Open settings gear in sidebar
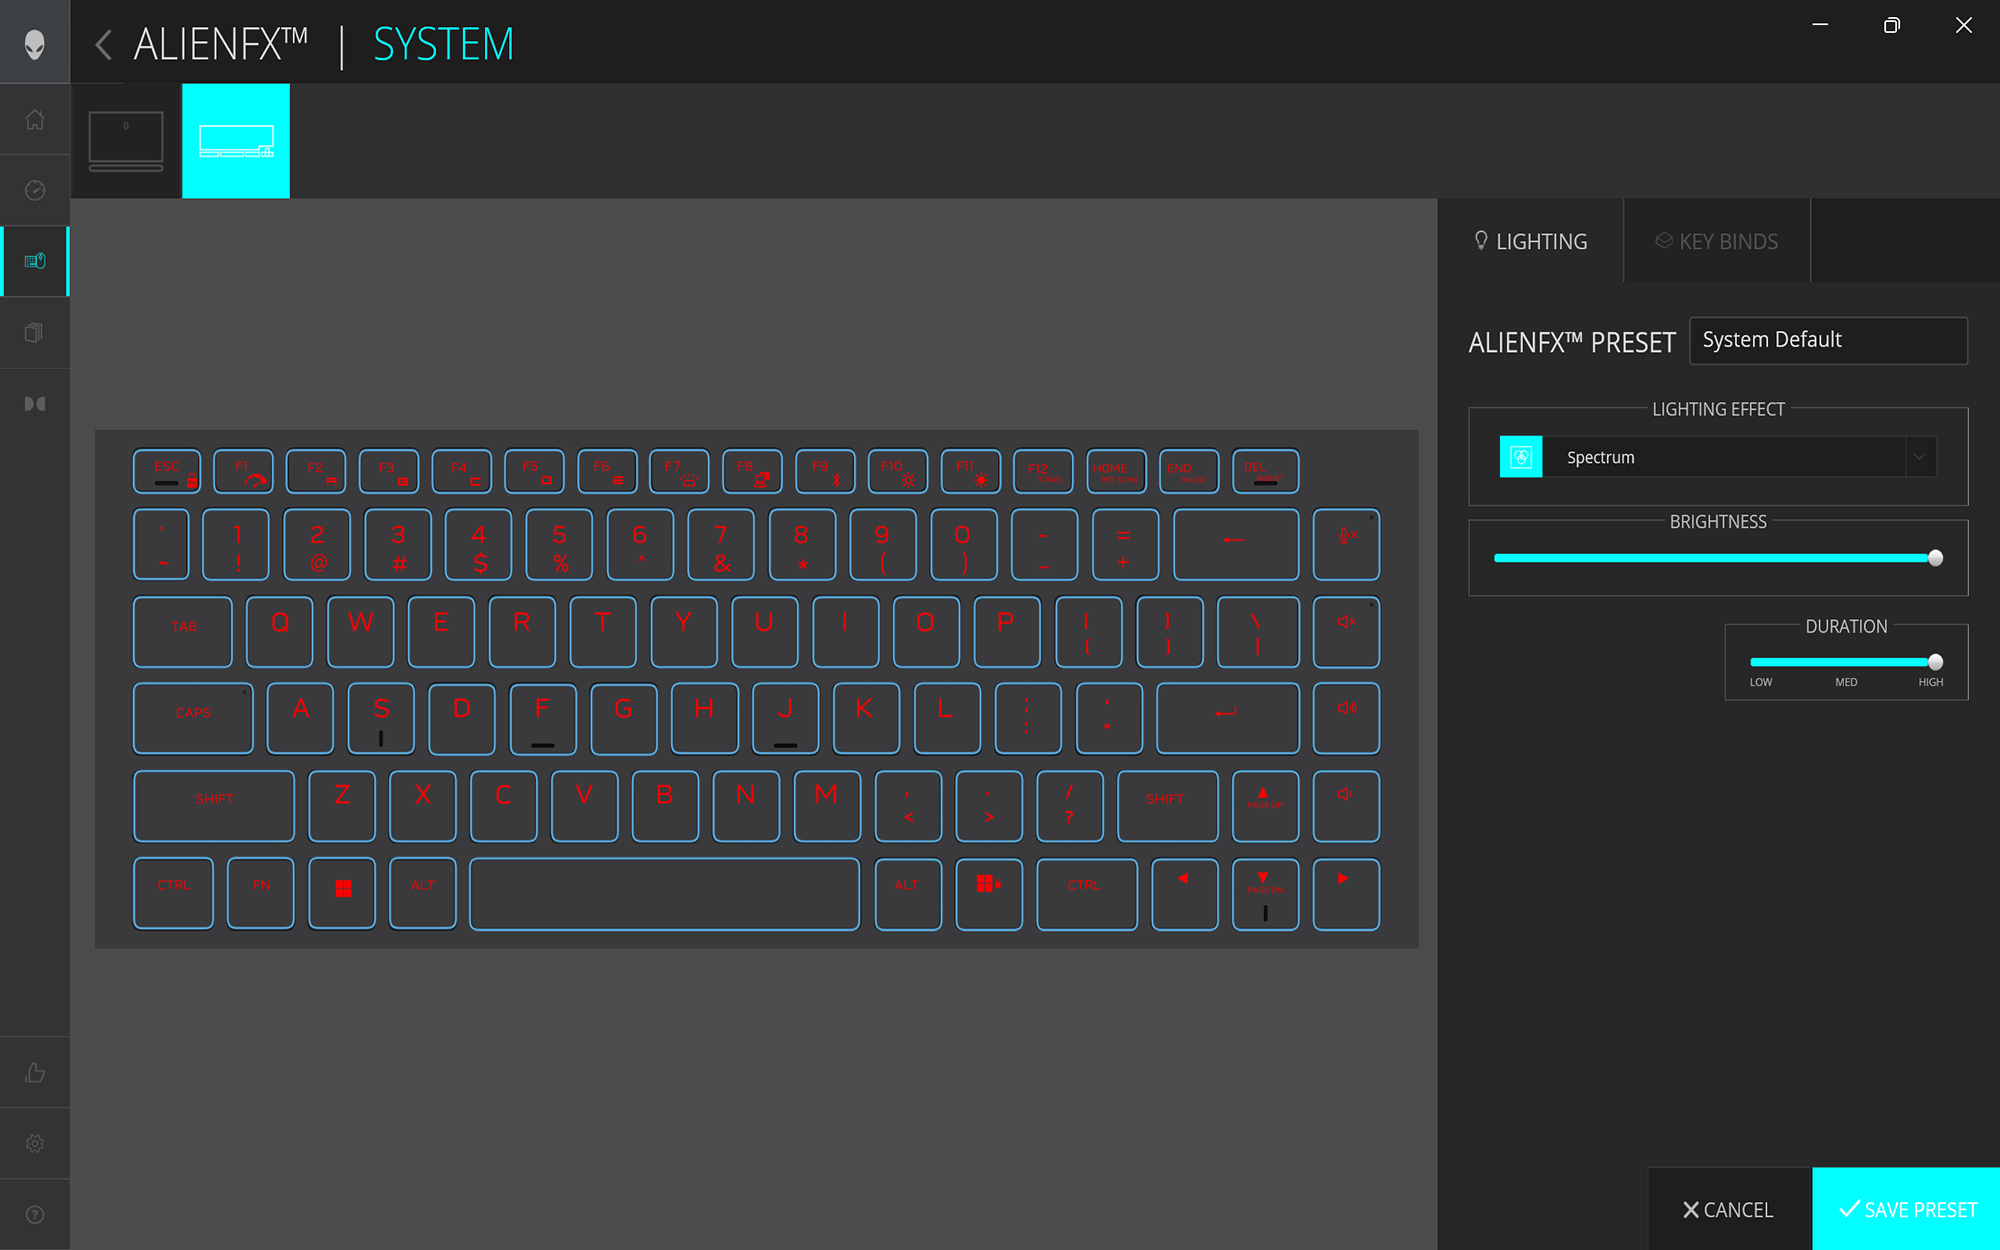2000x1250 pixels. (x=35, y=1143)
